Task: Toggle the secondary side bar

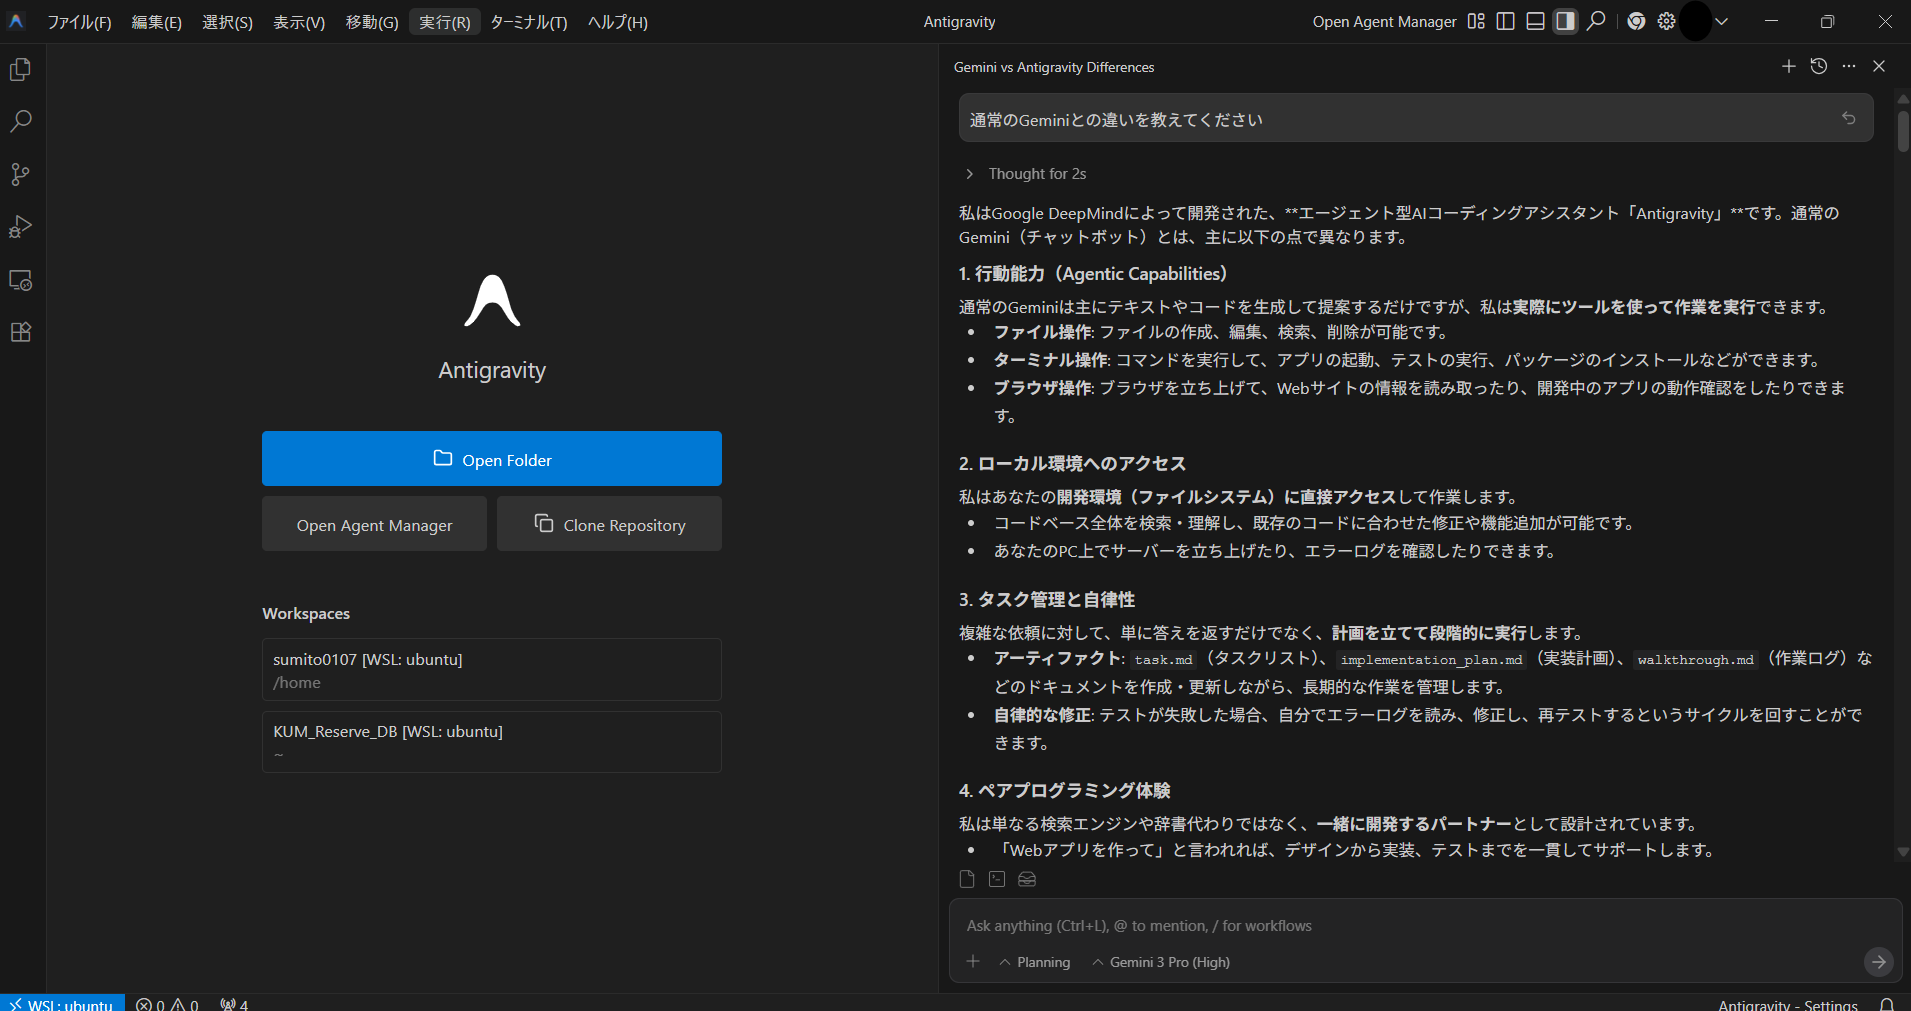Action: [x=1566, y=21]
